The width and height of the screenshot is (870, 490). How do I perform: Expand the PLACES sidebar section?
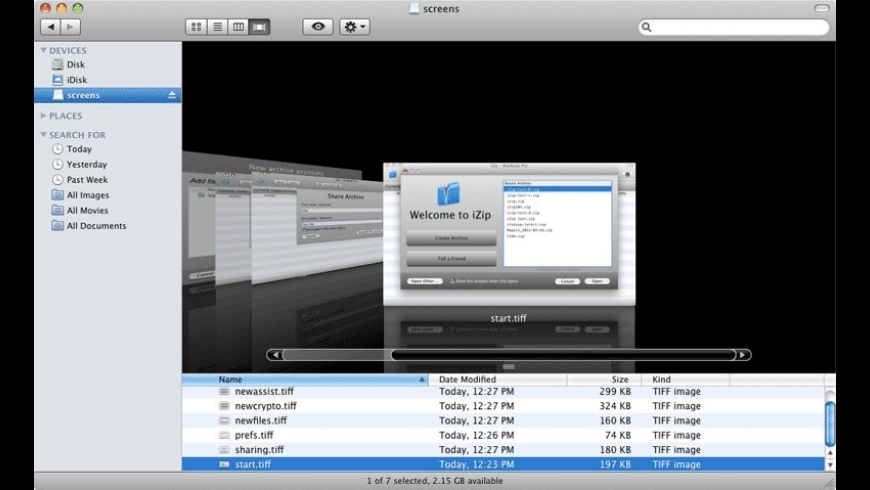coord(44,116)
